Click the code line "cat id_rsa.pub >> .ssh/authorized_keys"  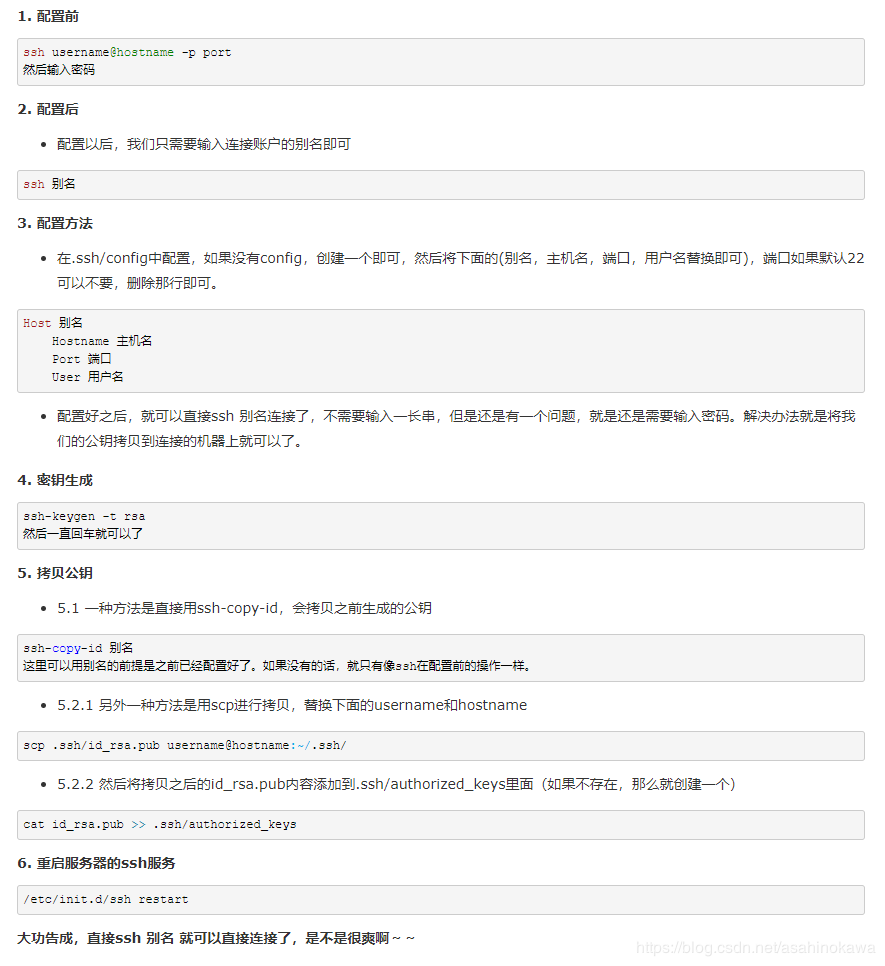(x=160, y=824)
